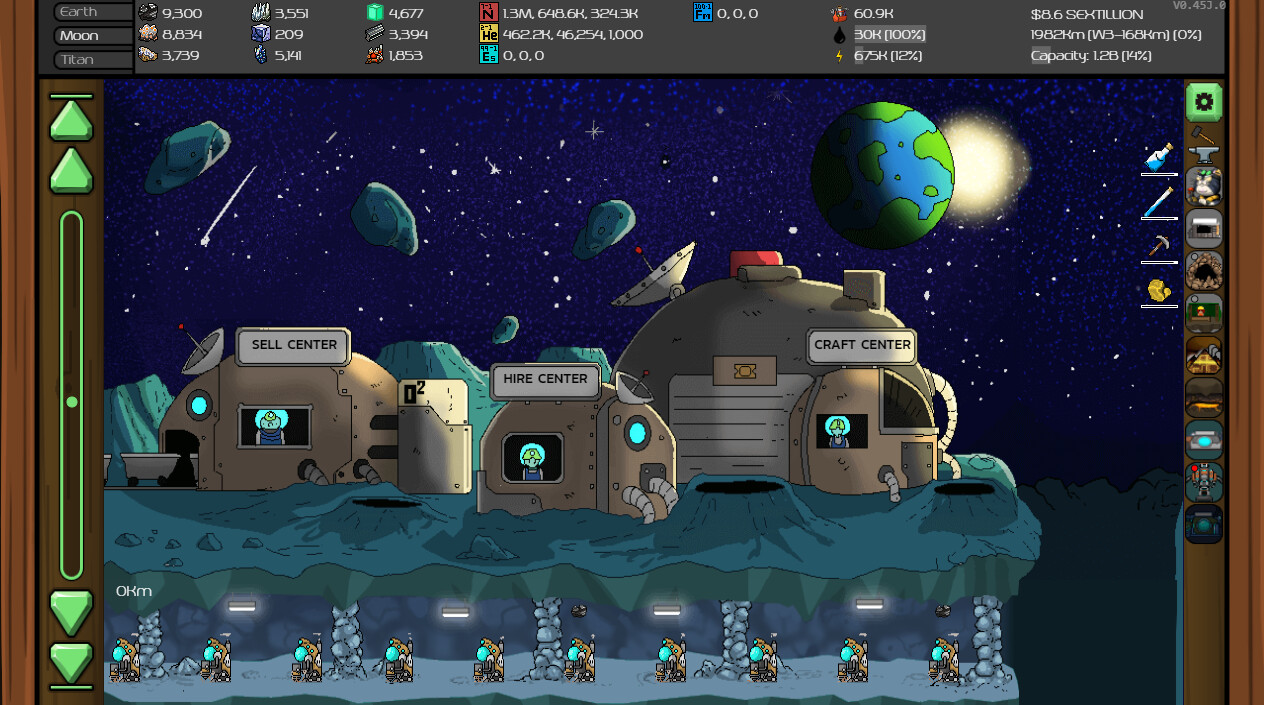Screen dimensions: 1264x705
Task: Open the underground lava world icon
Action: point(1204,398)
